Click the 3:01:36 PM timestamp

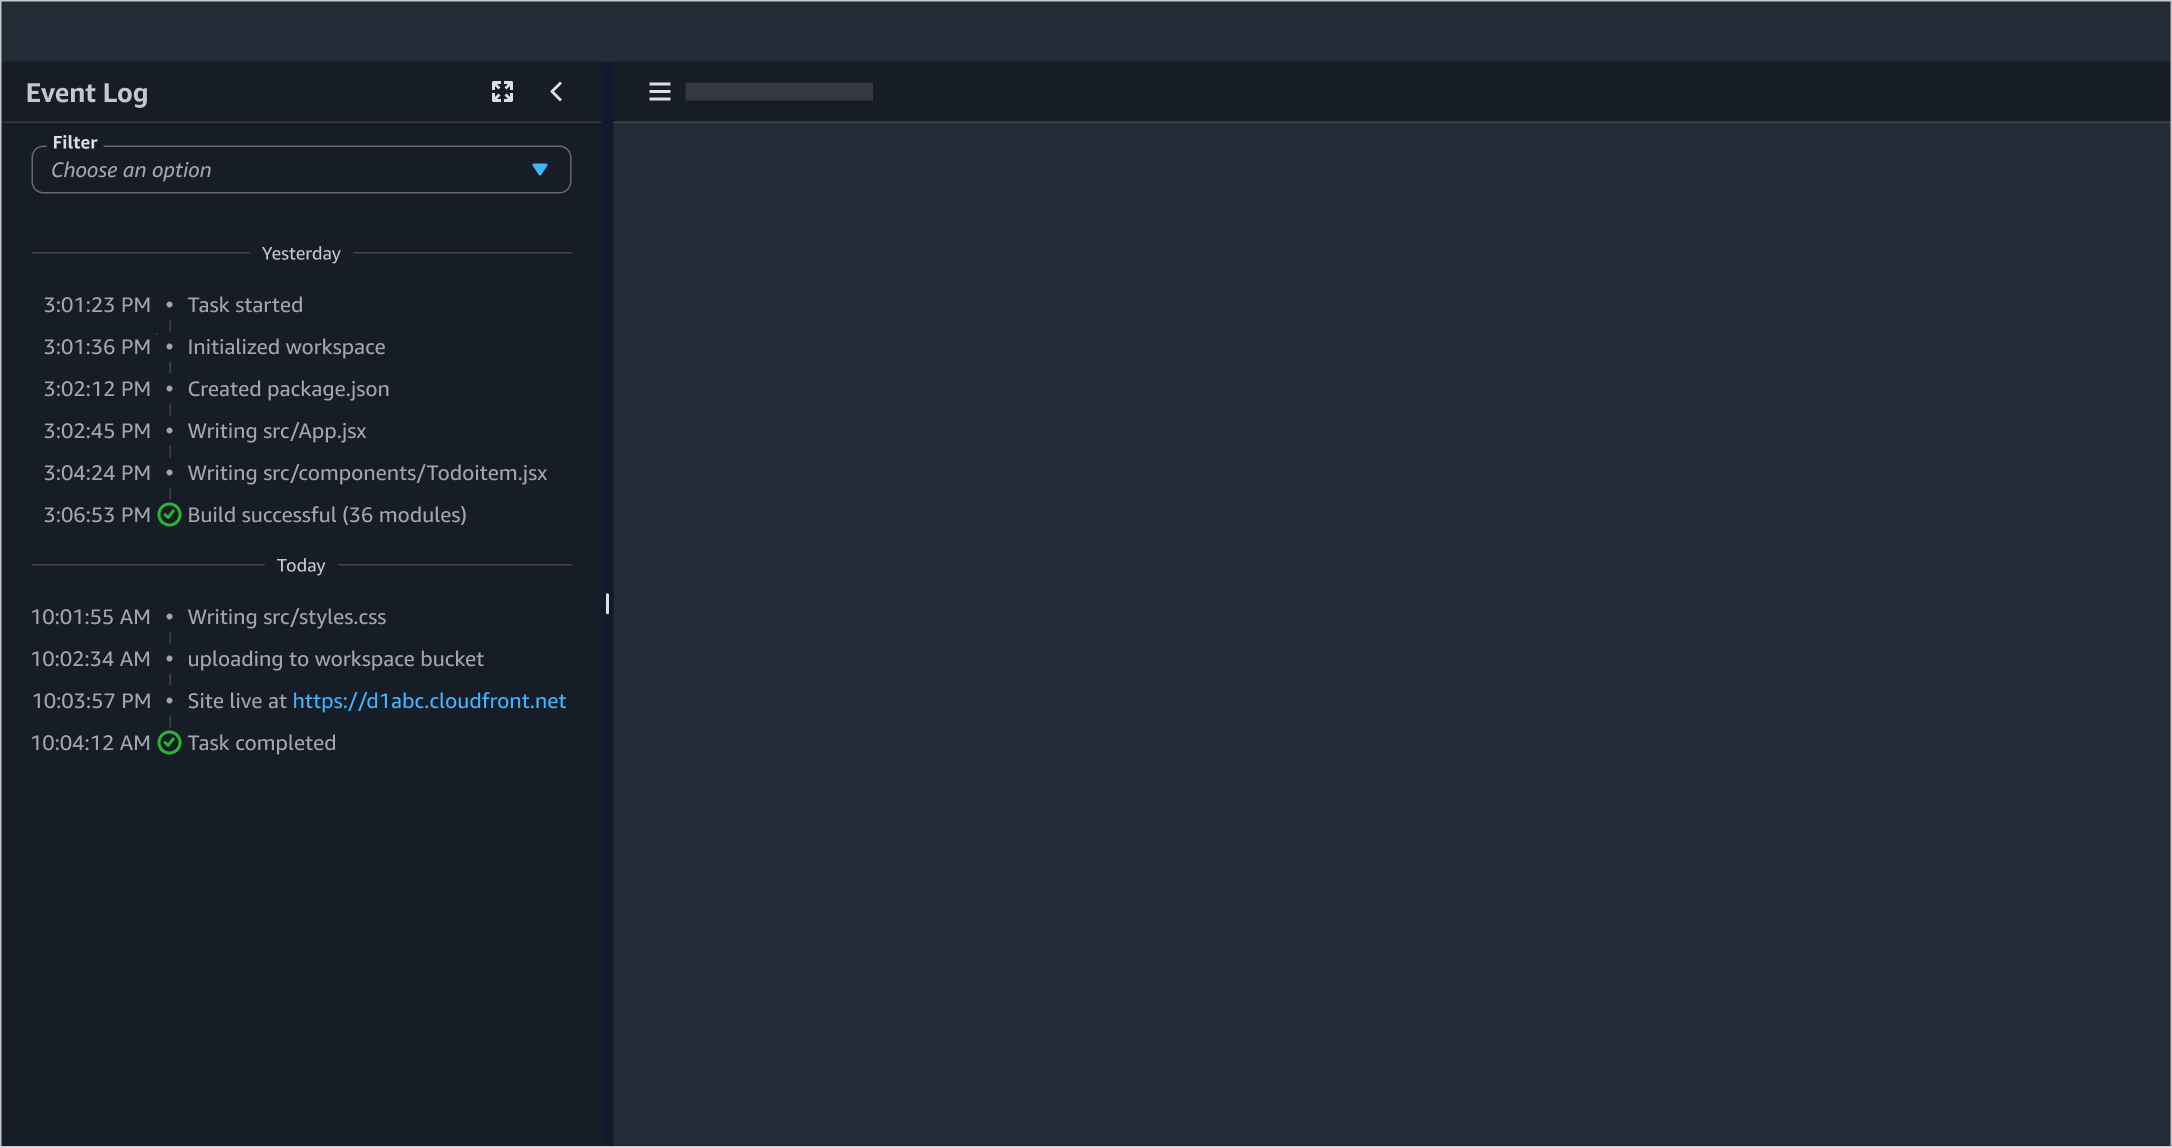click(97, 347)
